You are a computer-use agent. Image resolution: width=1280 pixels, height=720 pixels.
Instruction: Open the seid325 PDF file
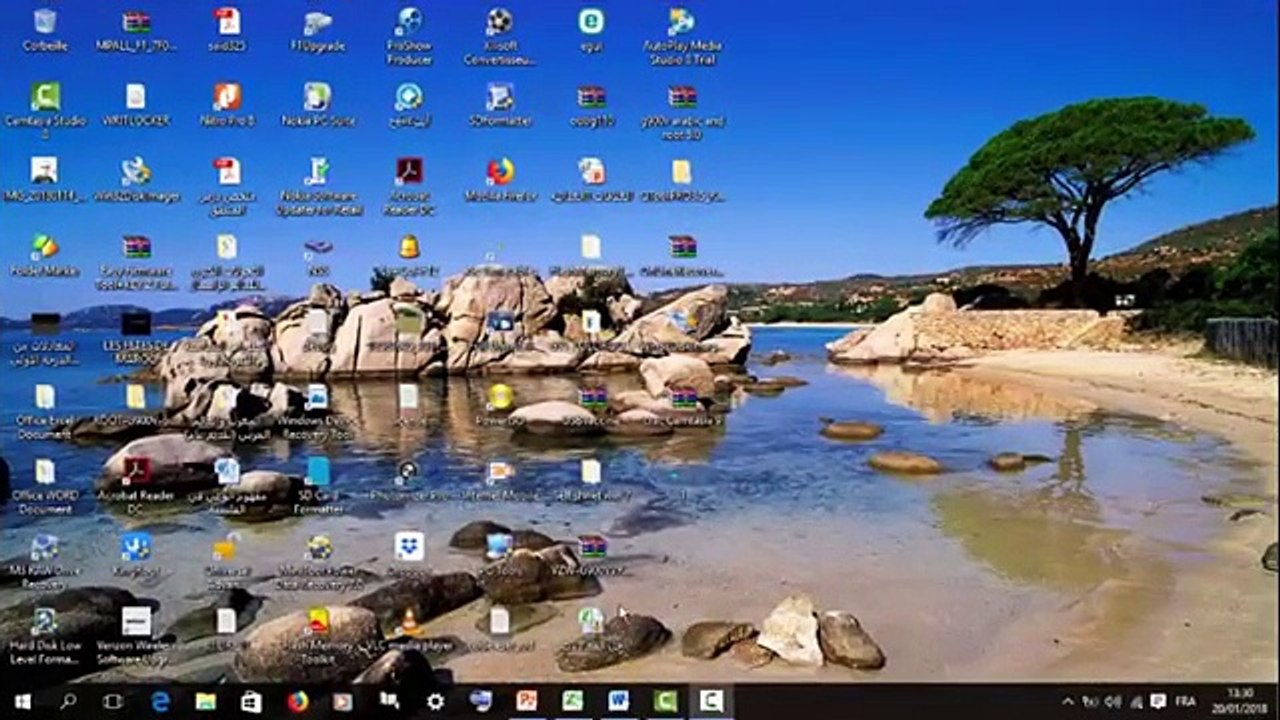(x=227, y=30)
